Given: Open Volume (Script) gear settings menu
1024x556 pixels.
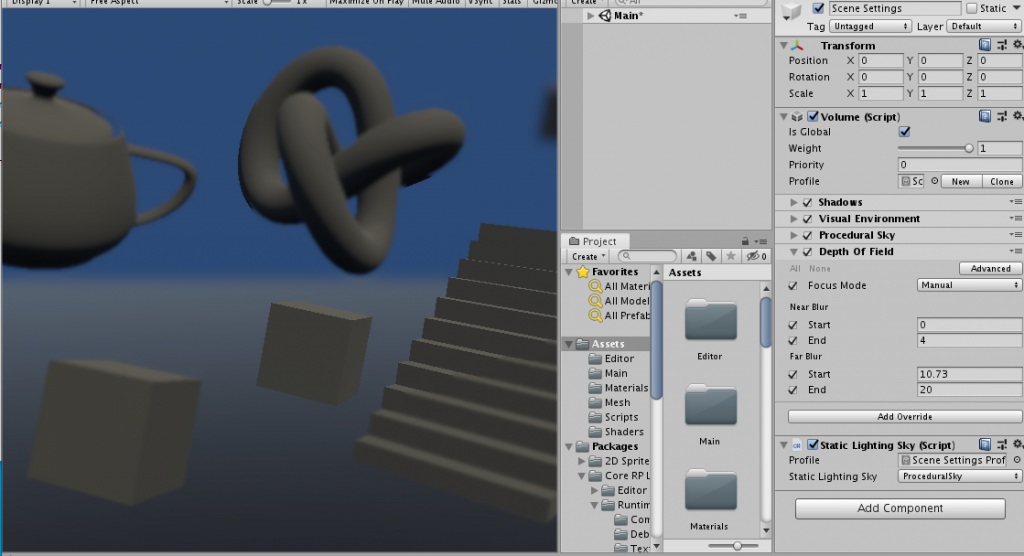Looking at the screenshot, I should (1017, 116).
